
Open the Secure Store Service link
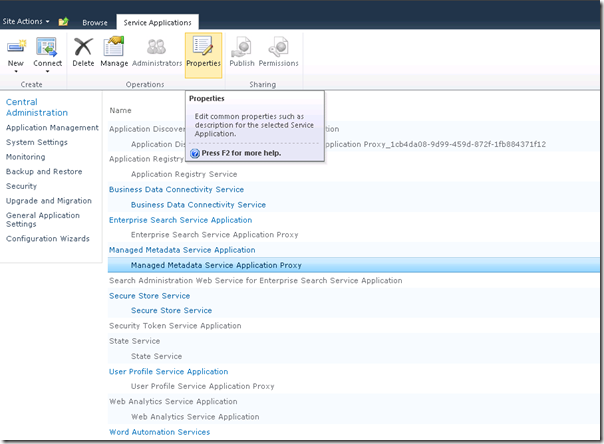coord(149,296)
